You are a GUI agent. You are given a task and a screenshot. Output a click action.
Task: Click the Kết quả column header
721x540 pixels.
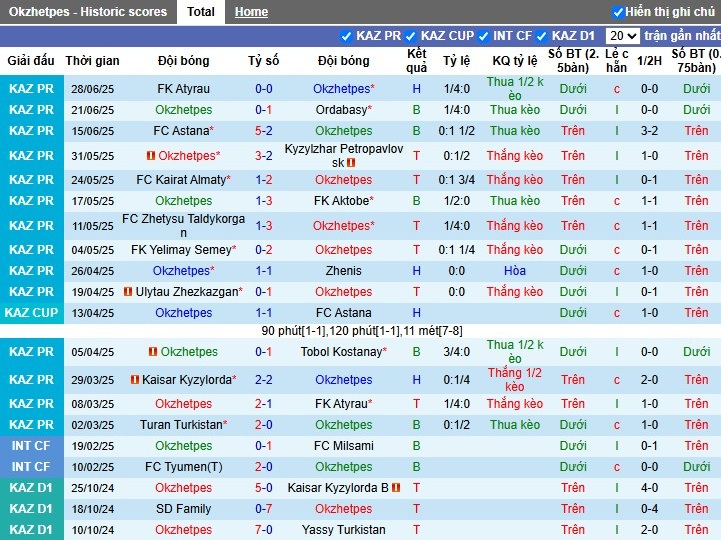point(417,61)
